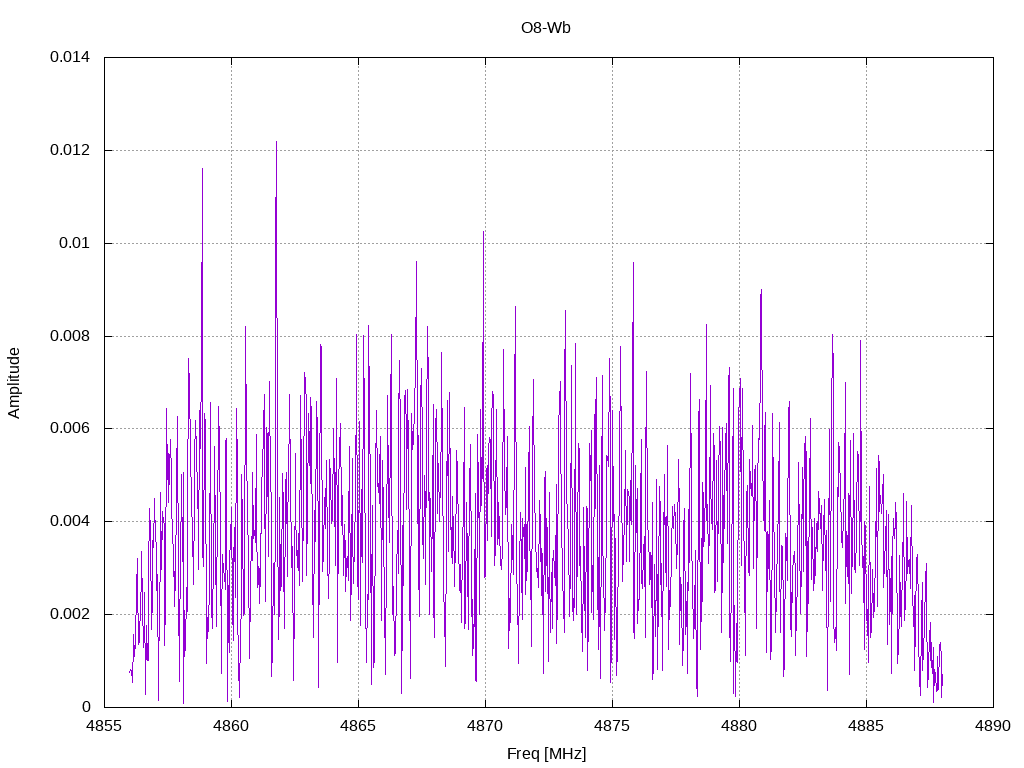Click the 0.01 y-axis tick label
The width and height of the screenshot is (1024, 768).
pos(74,243)
